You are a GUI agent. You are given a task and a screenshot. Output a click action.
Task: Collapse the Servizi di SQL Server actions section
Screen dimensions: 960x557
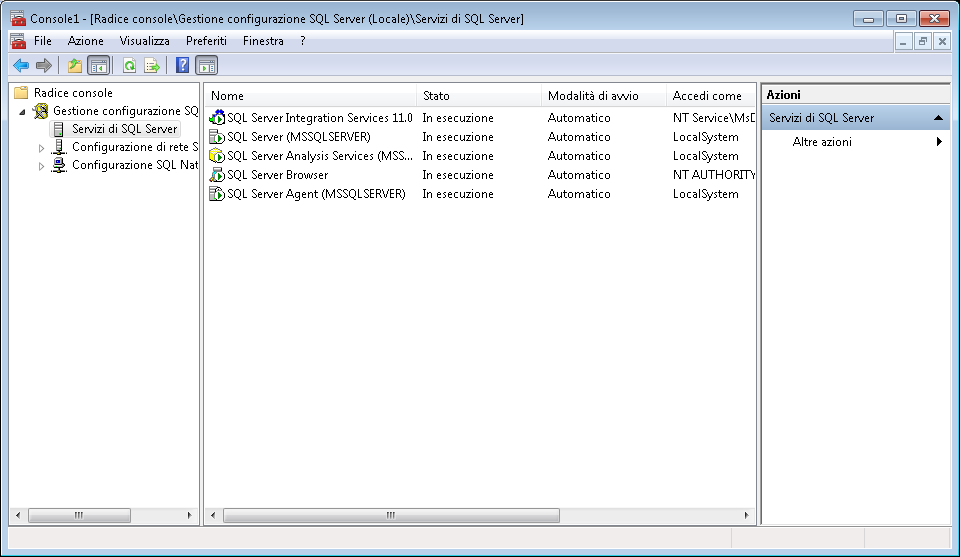click(x=938, y=118)
